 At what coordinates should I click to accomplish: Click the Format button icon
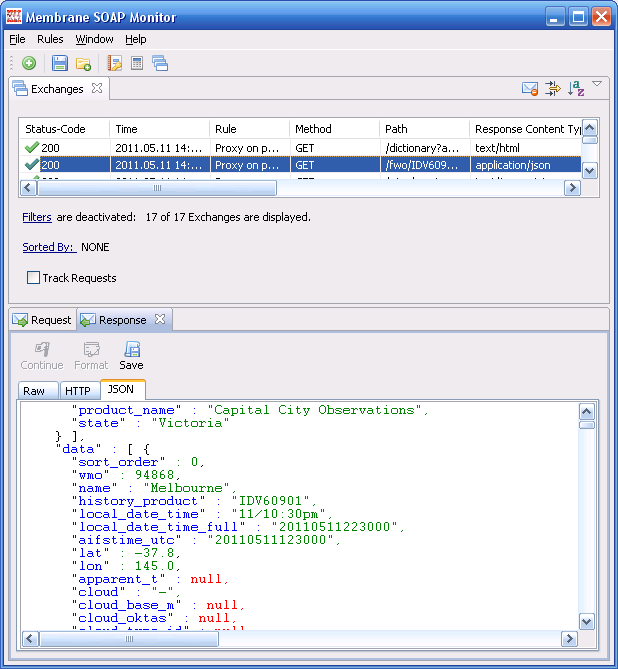coord(91,349)
